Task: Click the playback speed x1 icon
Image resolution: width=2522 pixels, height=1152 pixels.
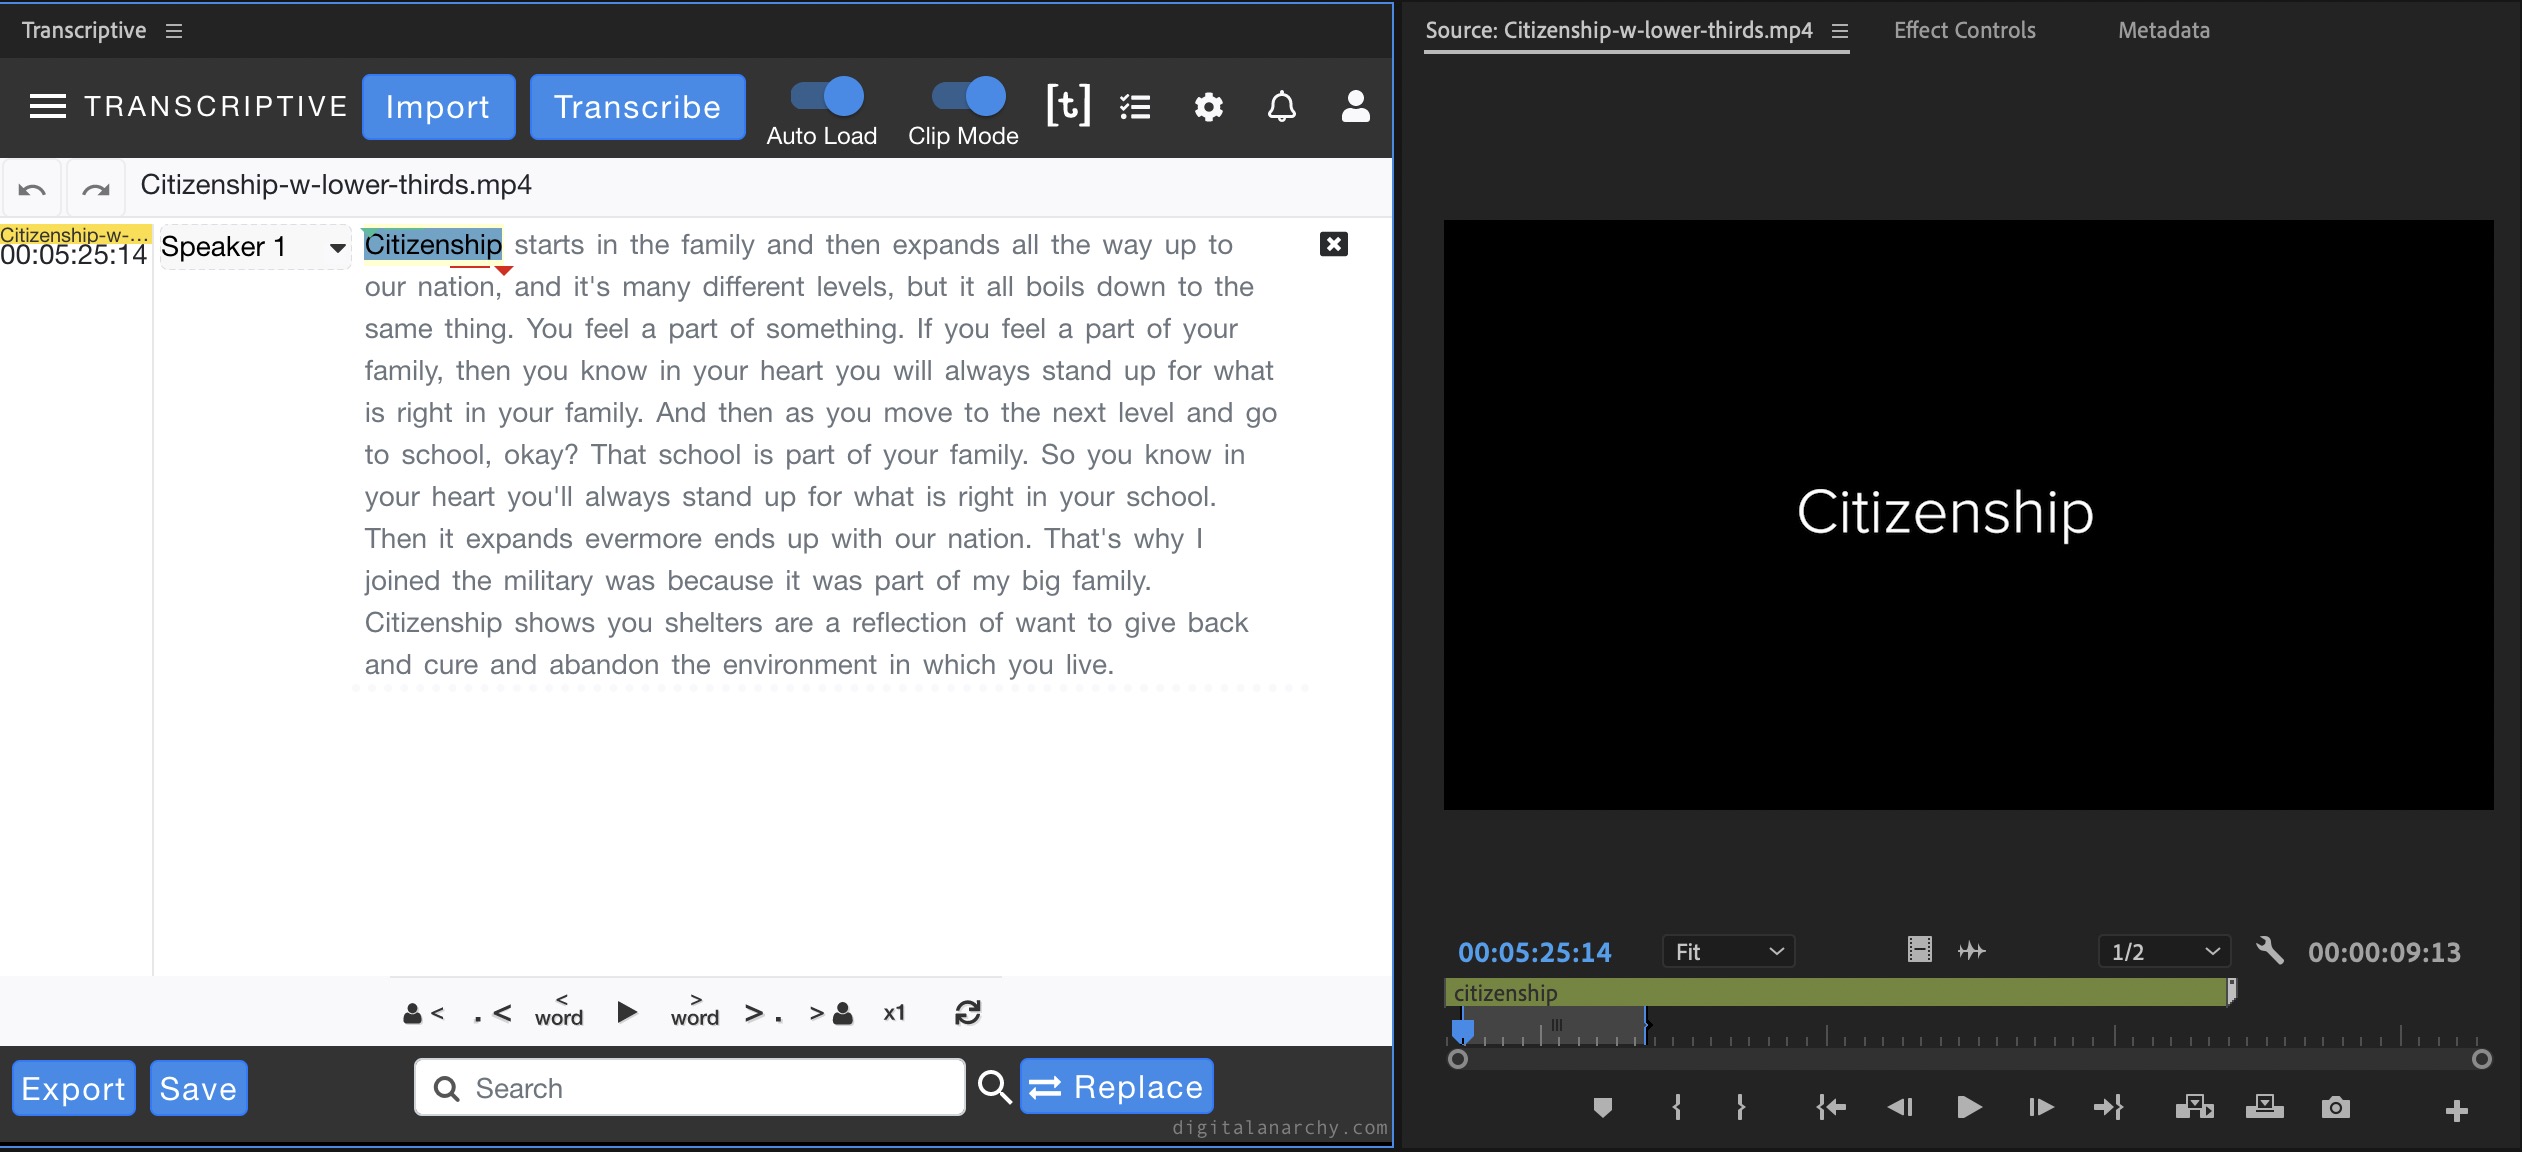Action: (x=896, y=1012)
